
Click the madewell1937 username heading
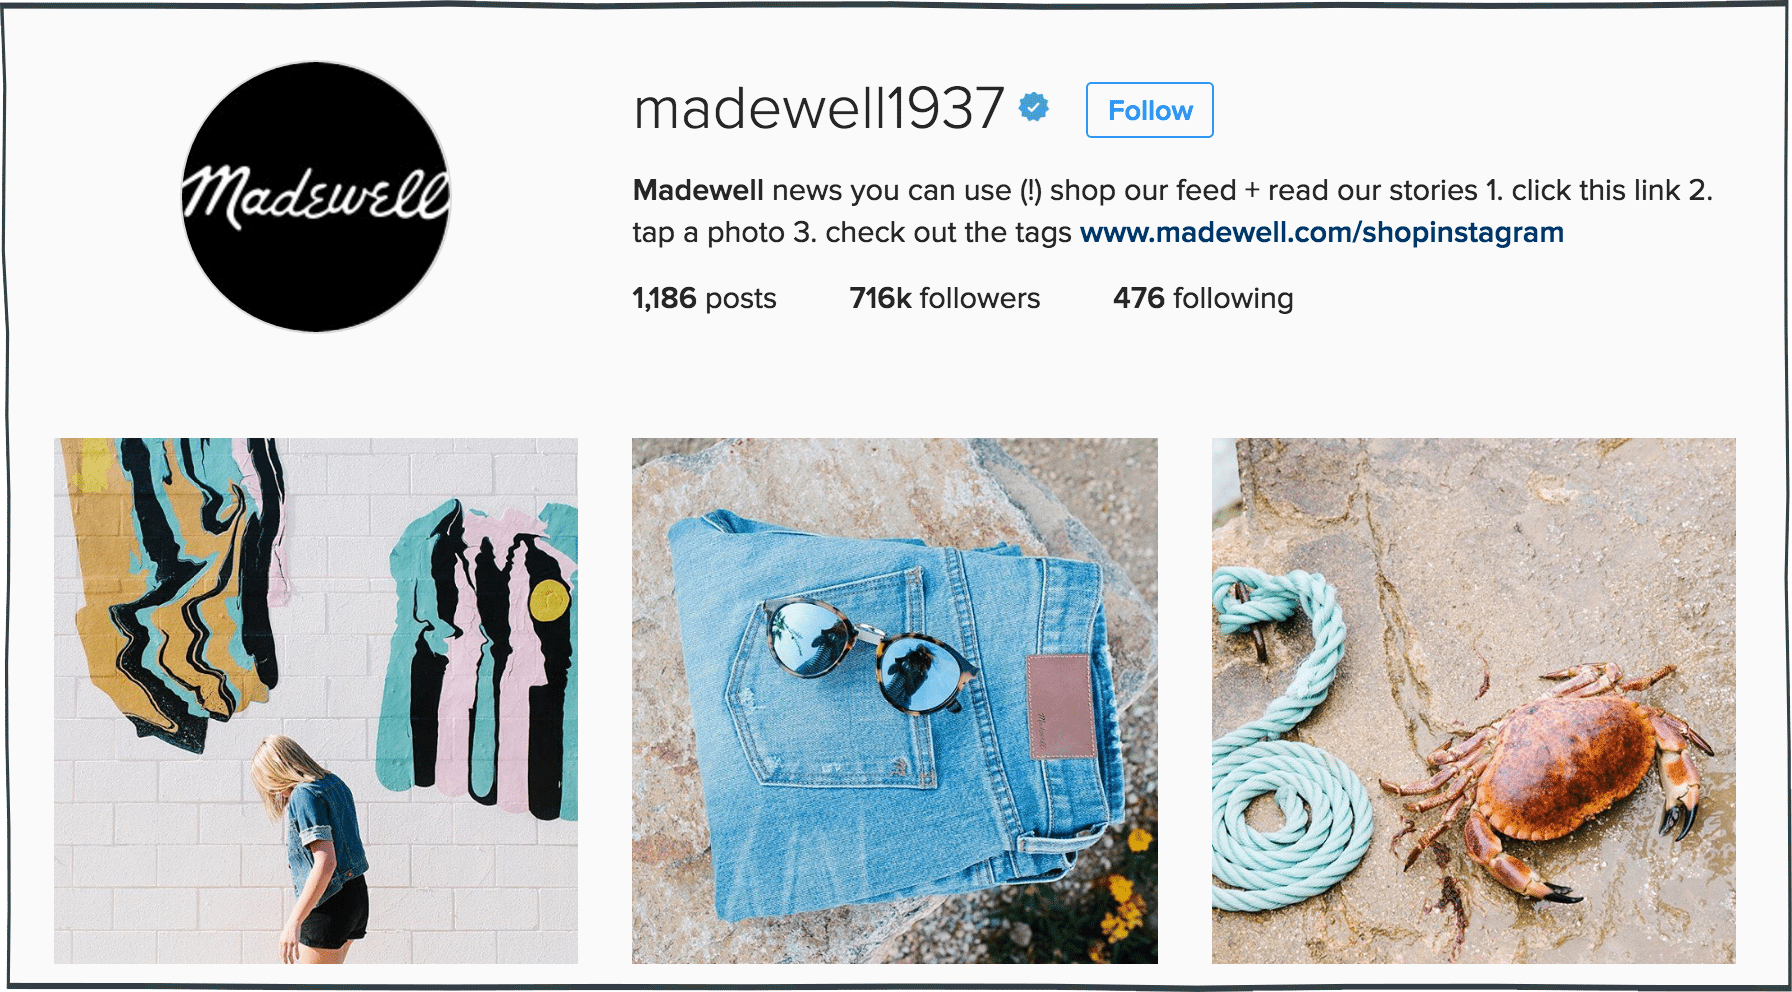818,108
